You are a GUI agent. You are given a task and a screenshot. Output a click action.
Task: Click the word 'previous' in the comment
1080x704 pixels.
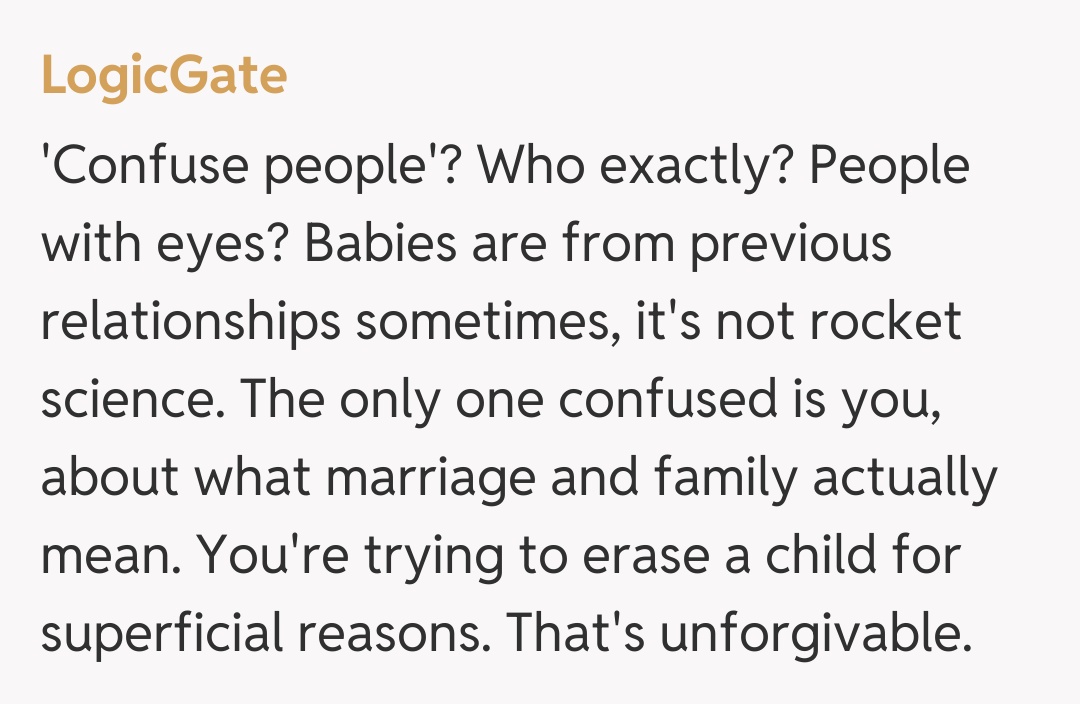[x=790, y=245]
